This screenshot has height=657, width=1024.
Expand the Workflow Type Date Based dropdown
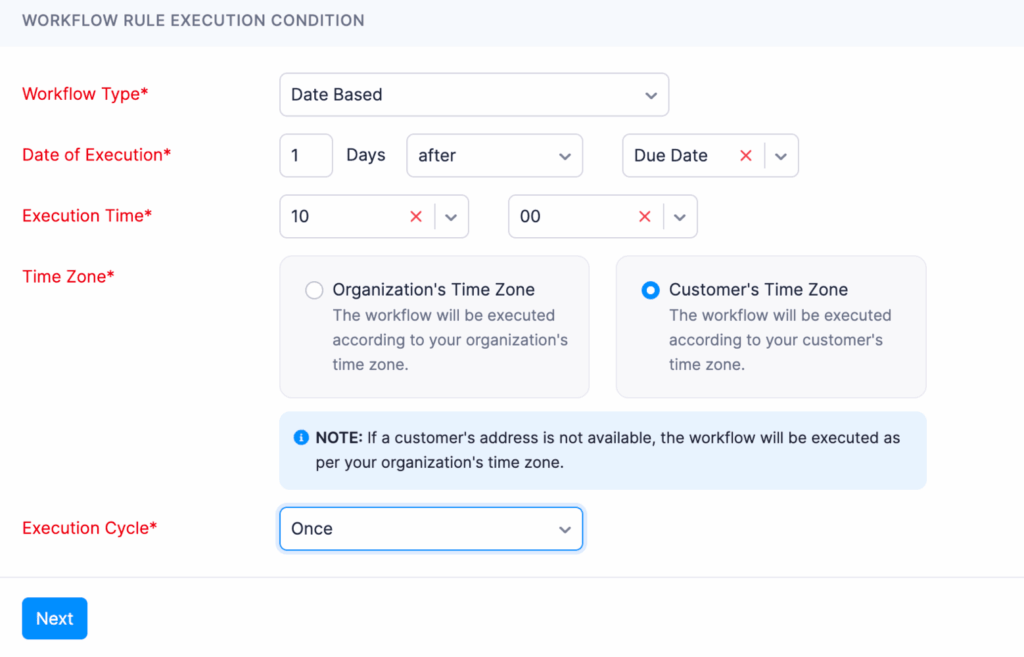[474, 95]
